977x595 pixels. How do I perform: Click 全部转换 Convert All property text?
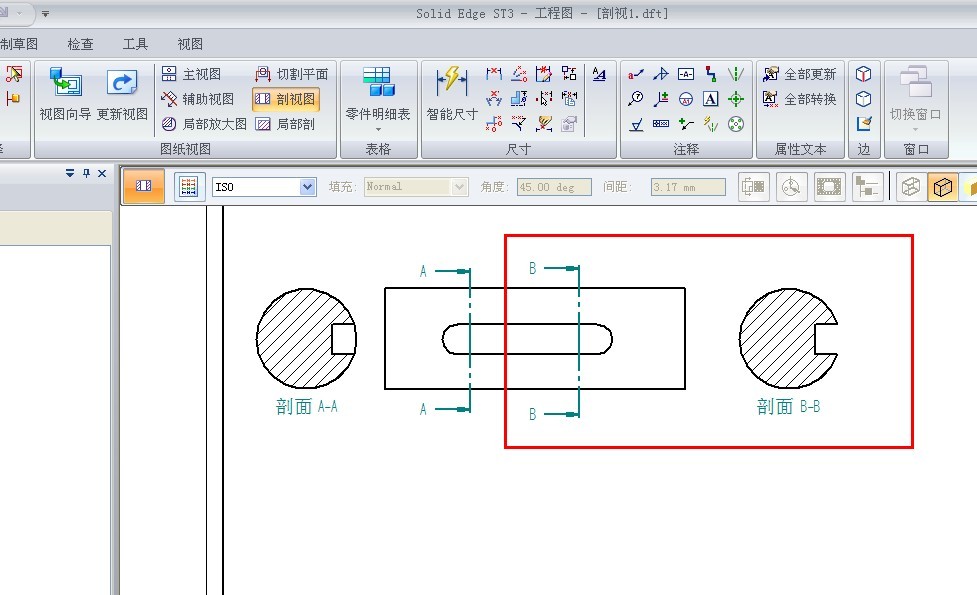point(799,99)
